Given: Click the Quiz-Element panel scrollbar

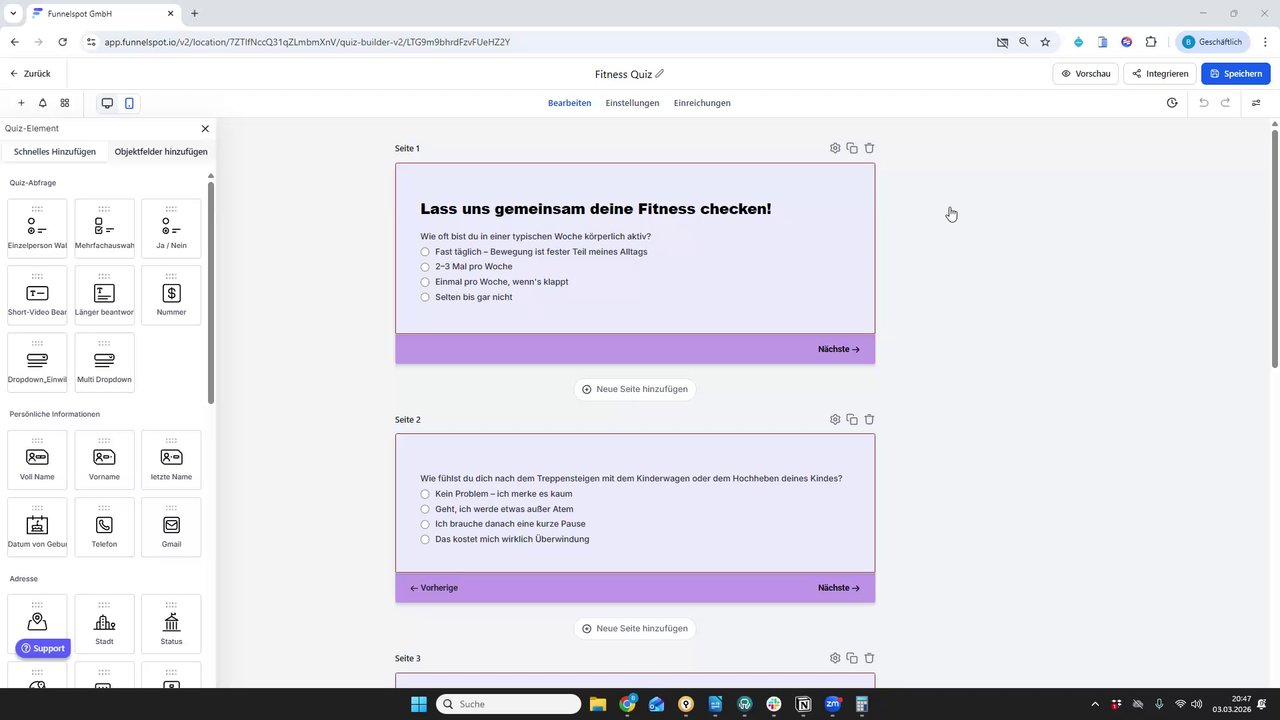Looking at the screenshot, I should 211,292.
